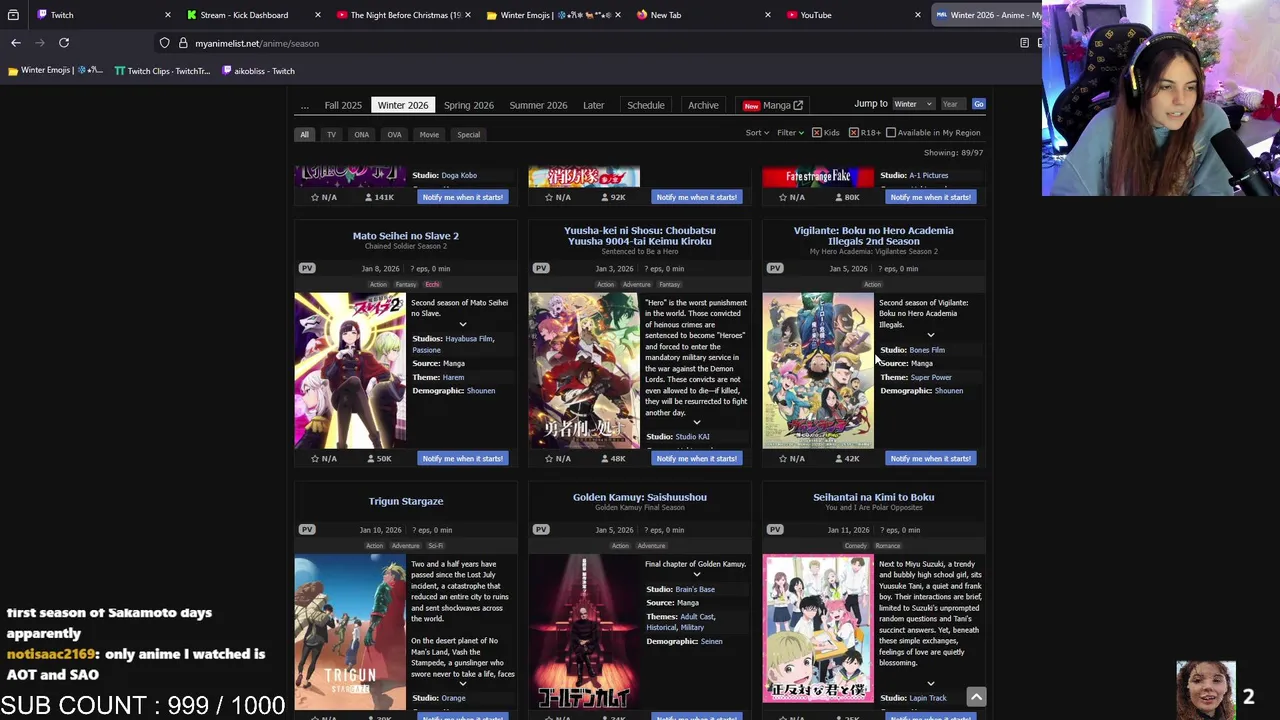Click the star score icon on Yuusha-kei ni Shosu card
1280x720 pixels.
(x=549, y=458)
